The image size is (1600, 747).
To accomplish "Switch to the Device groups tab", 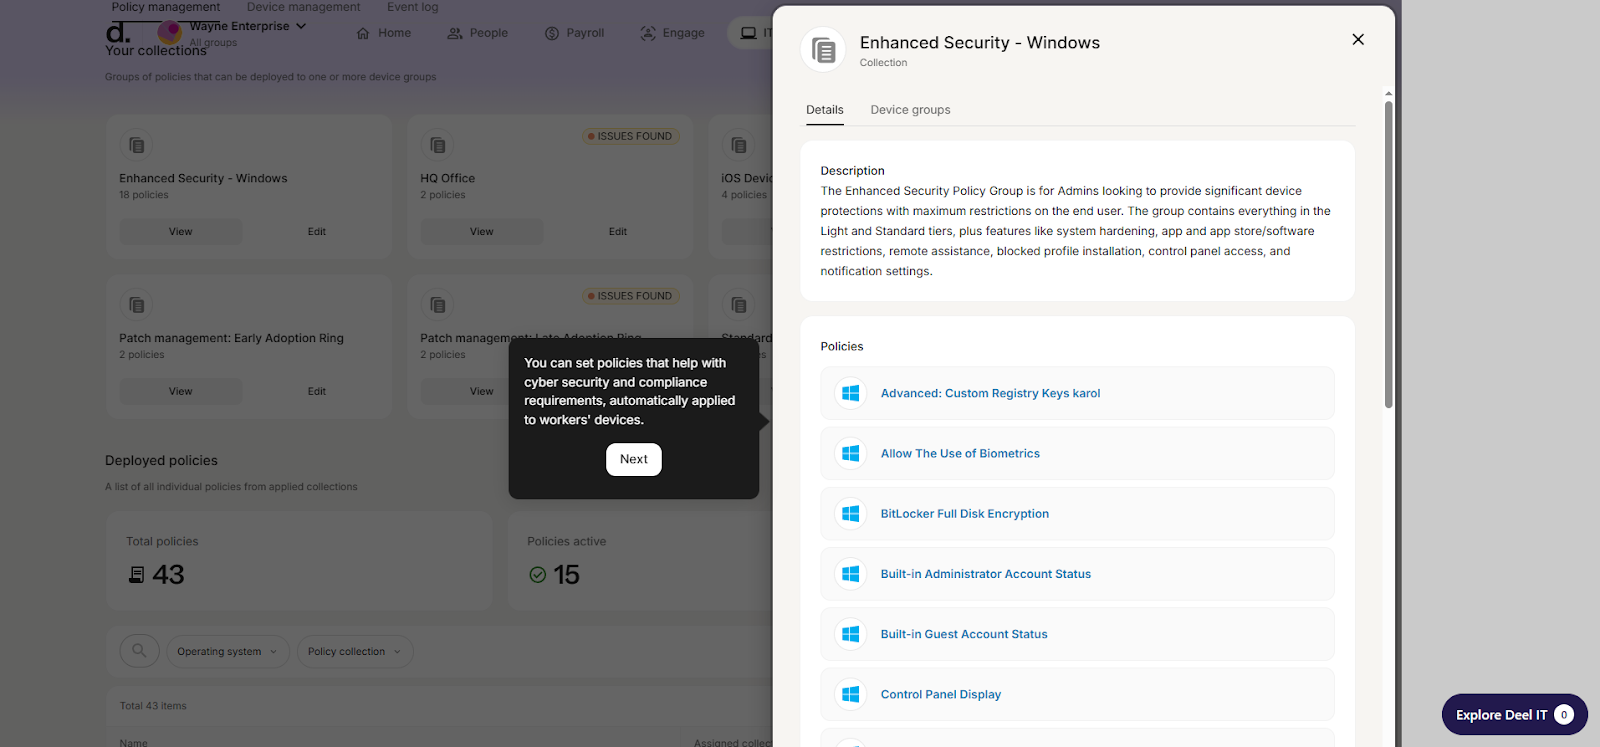I will [x=910, y=110].
